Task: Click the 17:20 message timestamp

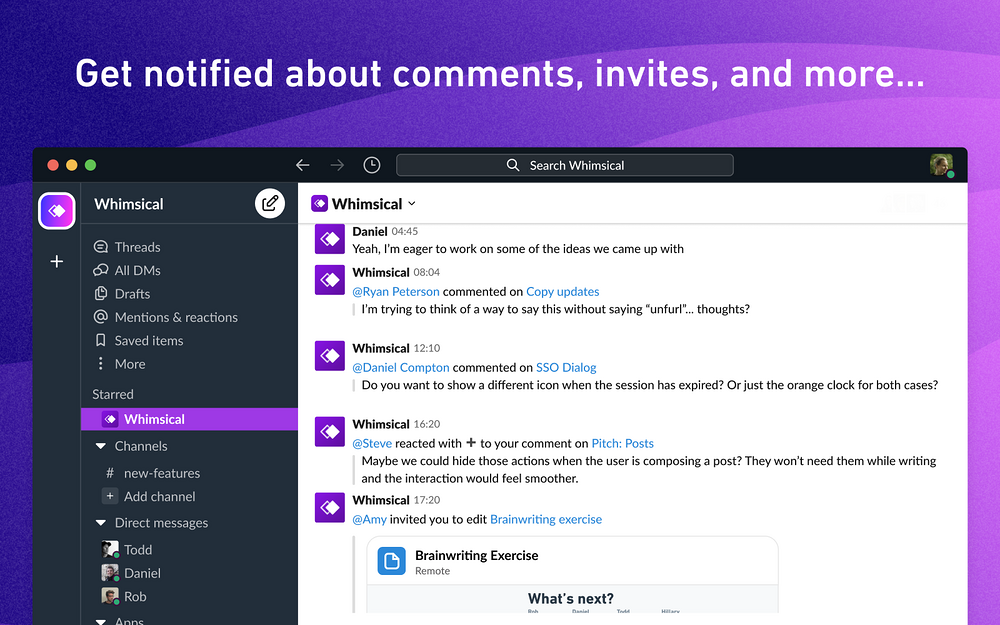Action: (427, 500)
